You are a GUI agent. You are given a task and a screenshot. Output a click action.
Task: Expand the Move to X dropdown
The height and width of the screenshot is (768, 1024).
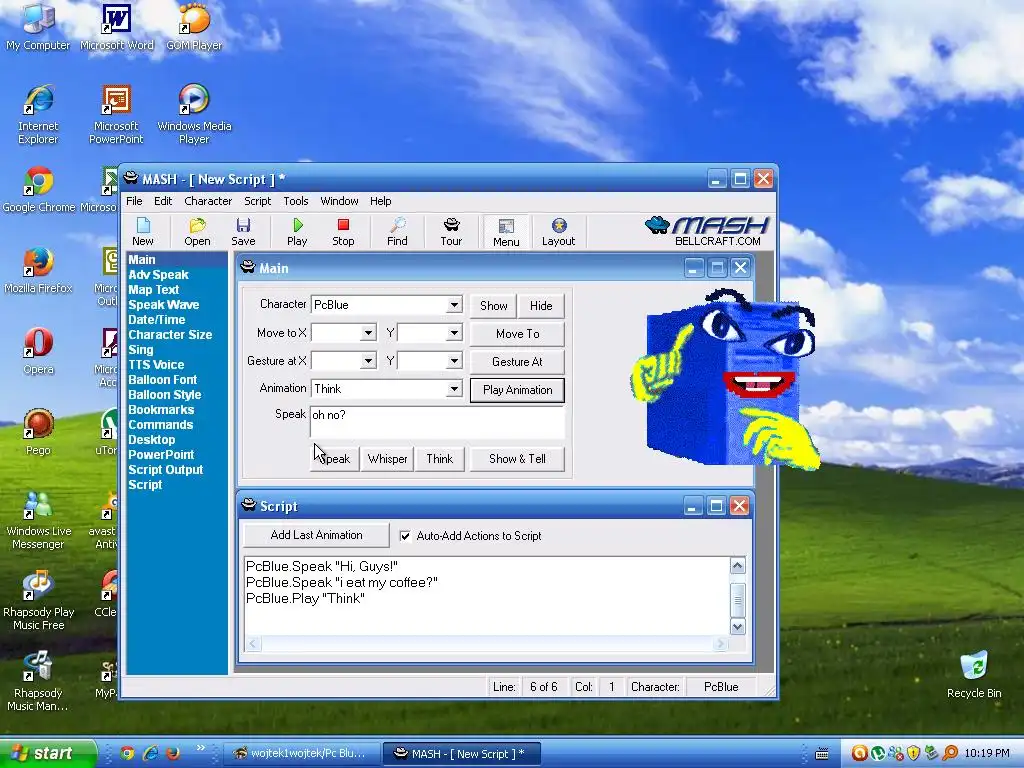click(368, 333)
